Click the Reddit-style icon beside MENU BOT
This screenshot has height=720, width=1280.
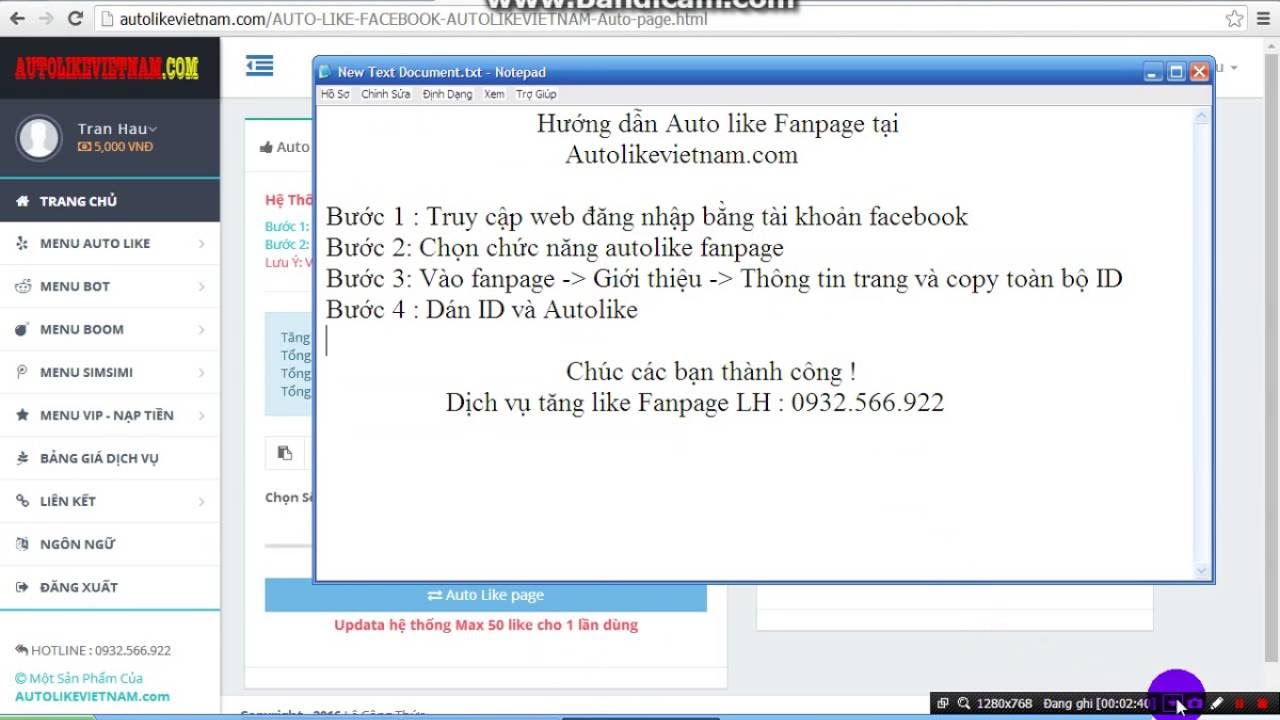(21, 286)
